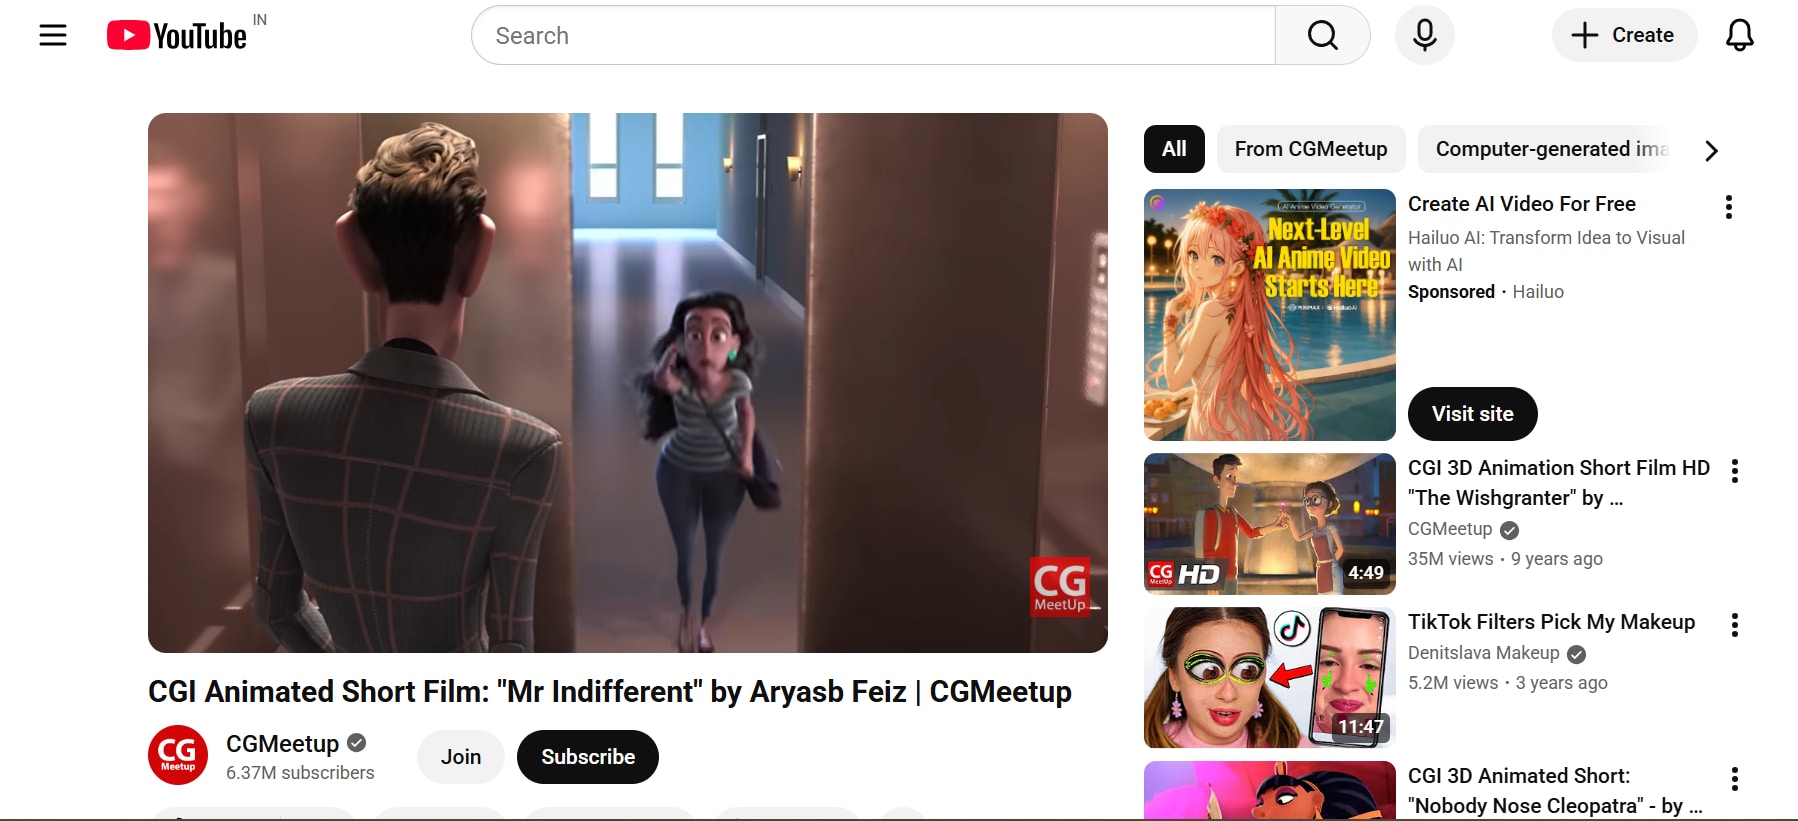This screenshot has height=821, width=1798.
Task: Click the 5.2M views 3 years ago text
Action: pos(1508,683)
